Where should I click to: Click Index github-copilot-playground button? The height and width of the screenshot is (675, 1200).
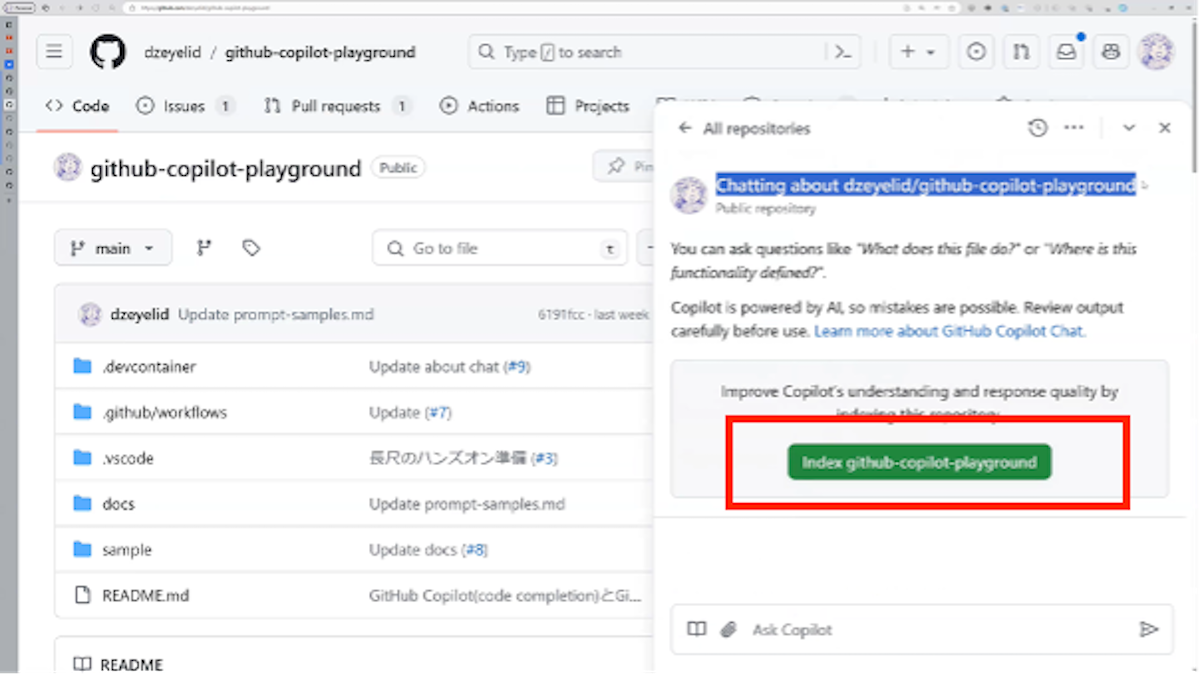click(919, 463)
